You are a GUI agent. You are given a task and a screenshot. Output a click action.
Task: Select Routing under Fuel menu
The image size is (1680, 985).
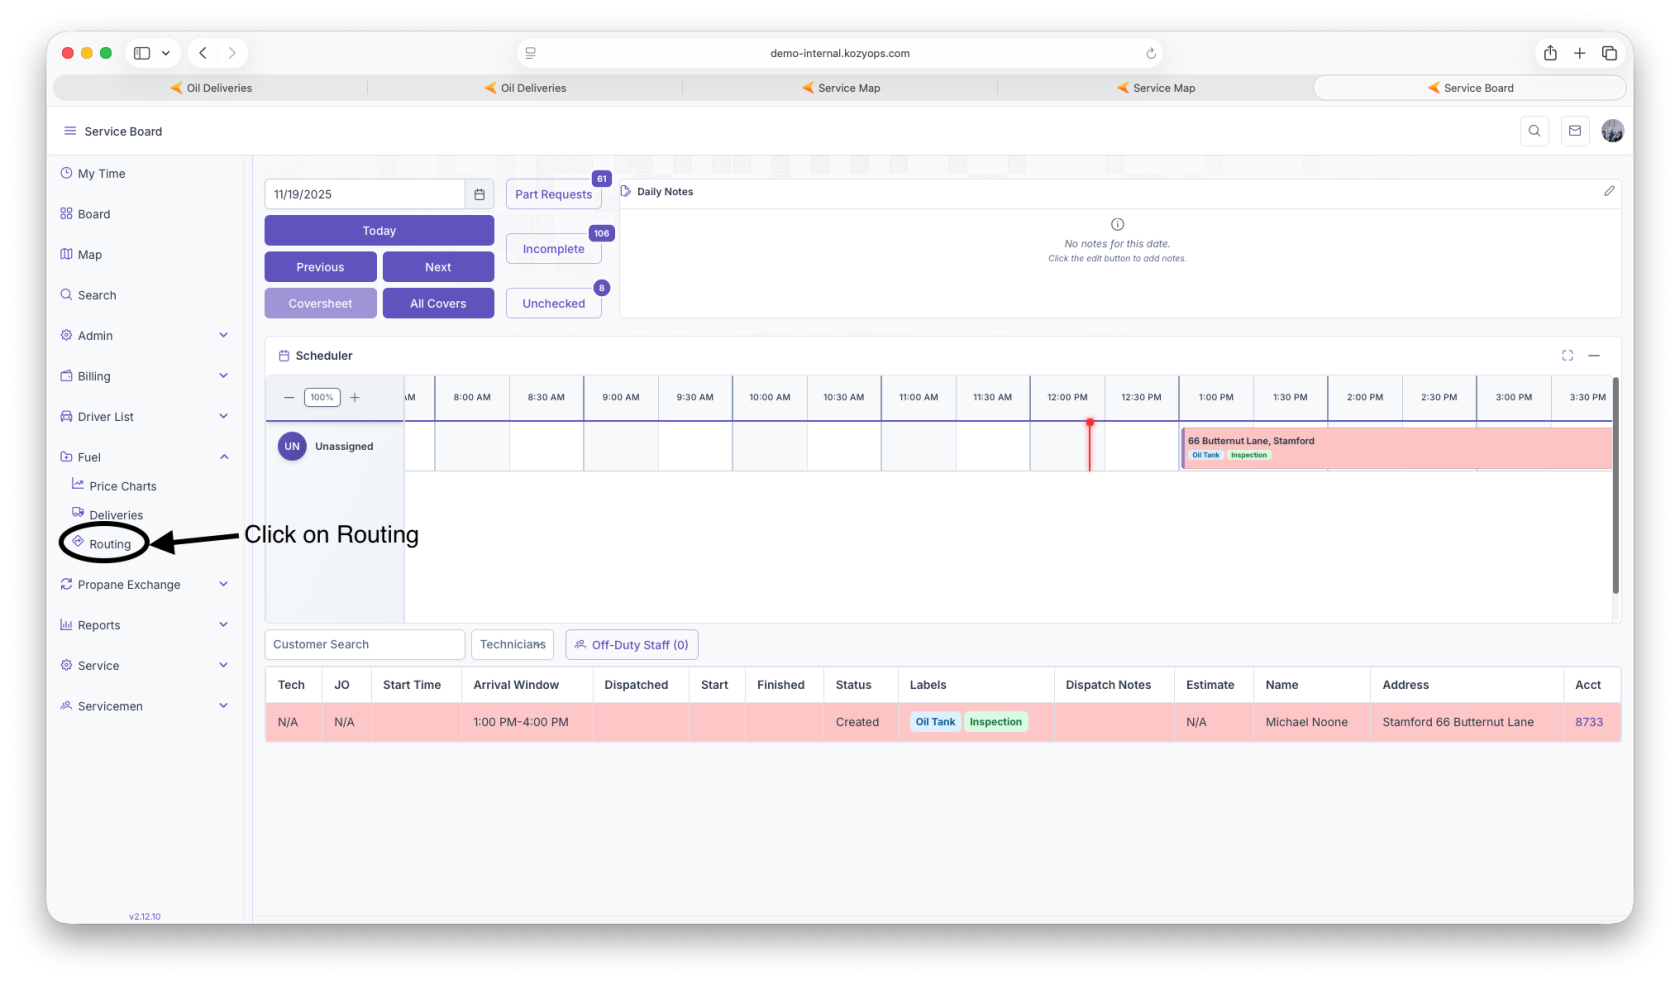(x=110, y=544)
